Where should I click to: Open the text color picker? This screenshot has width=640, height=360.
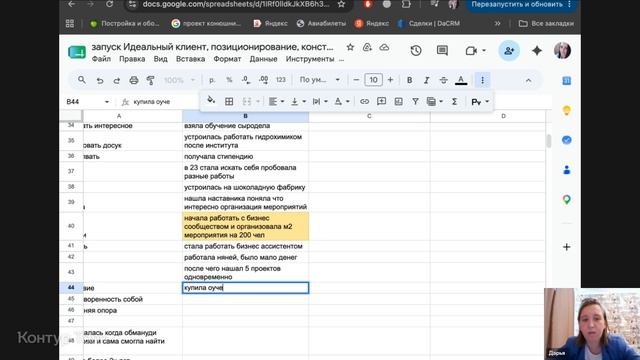[461, 80]
